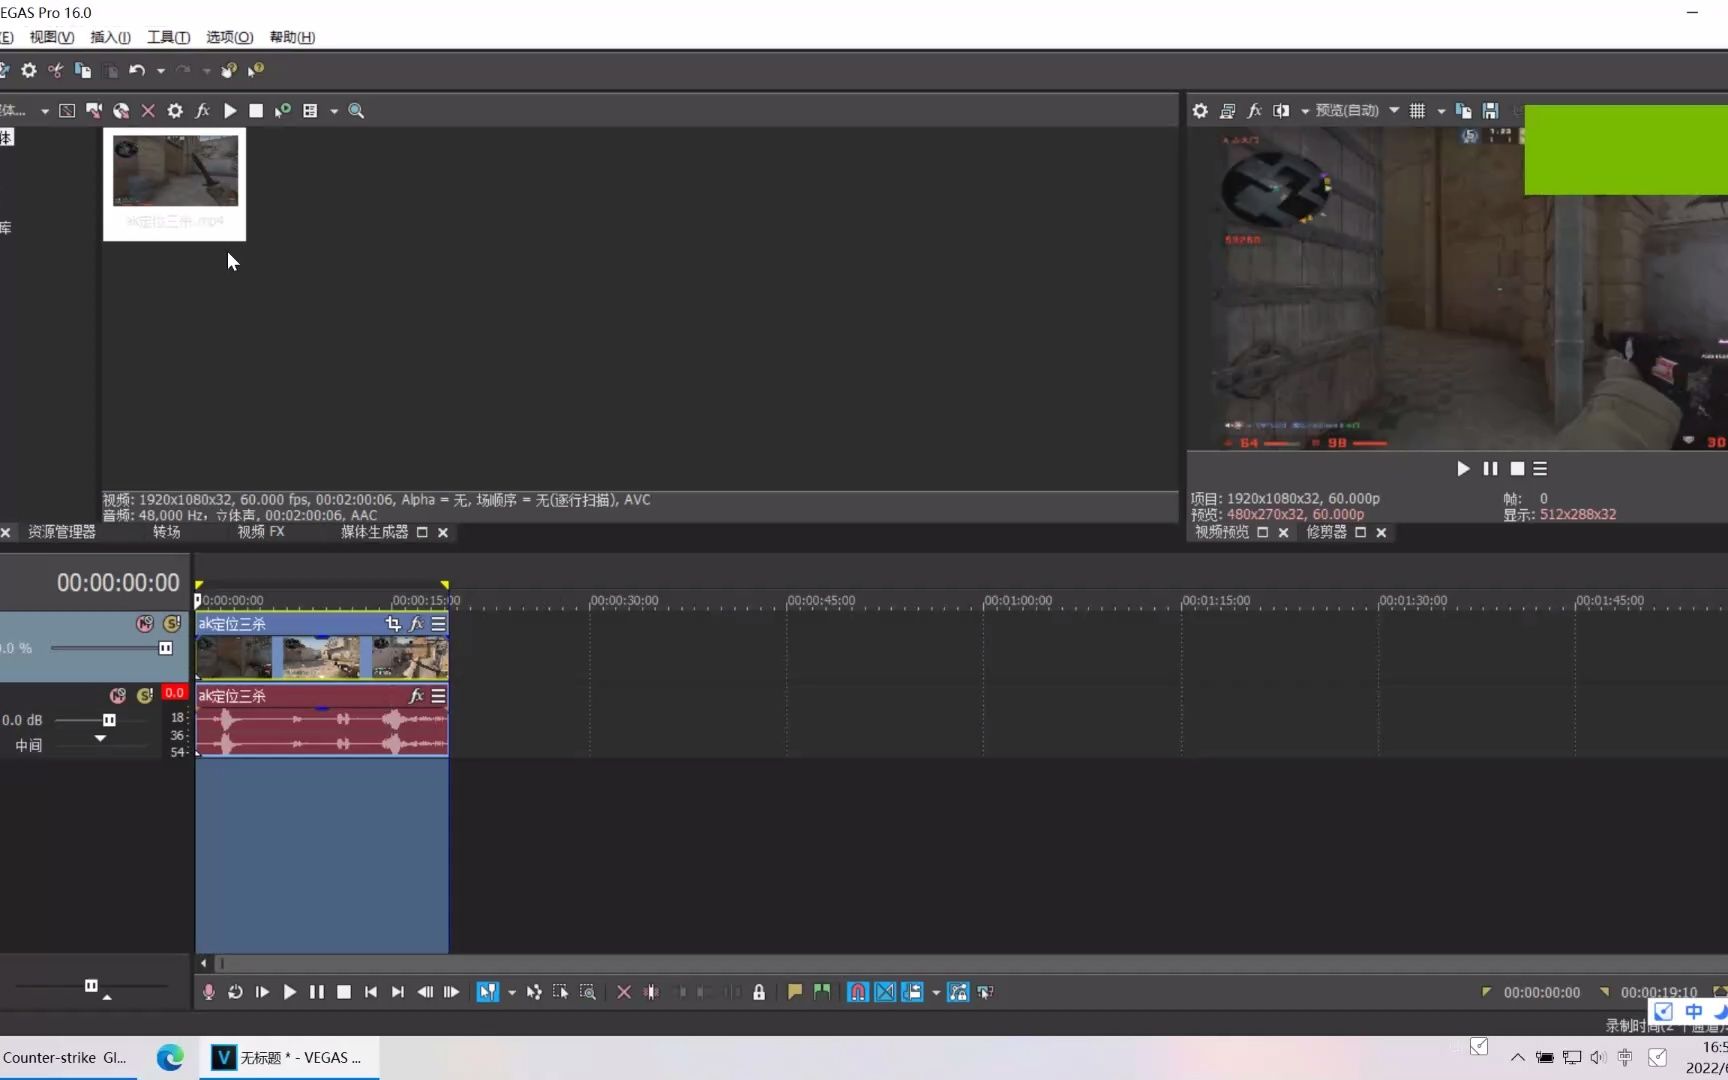
Task: Click the record microphone button
Action: pyautogui.click(x=208, y=992)
